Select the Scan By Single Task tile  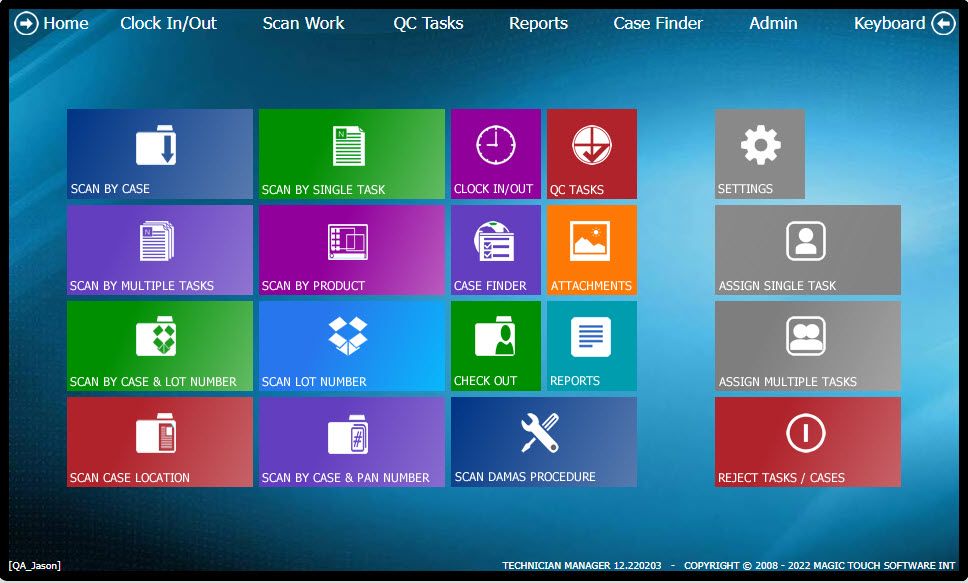tap(351, 154)
